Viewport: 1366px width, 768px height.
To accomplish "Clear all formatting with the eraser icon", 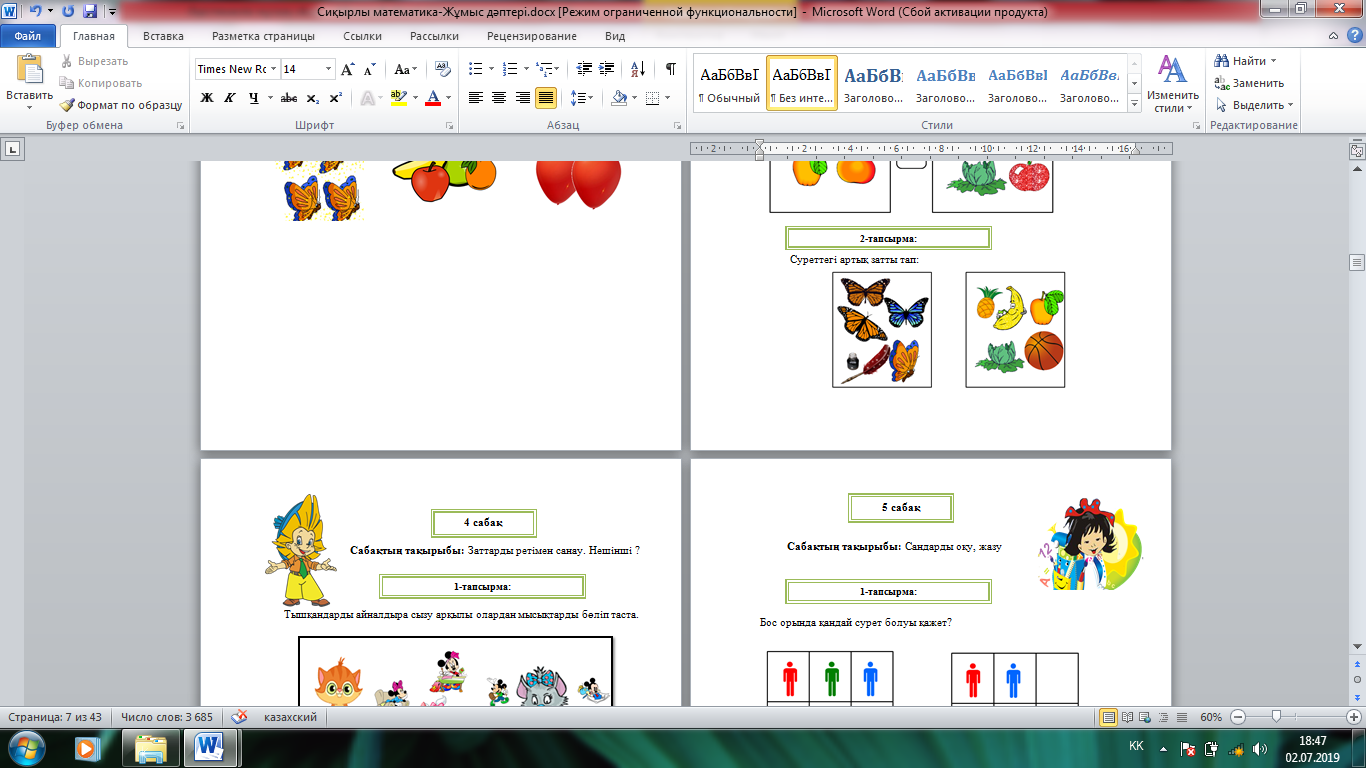I will pyautogui.click(x=441, y=69).
